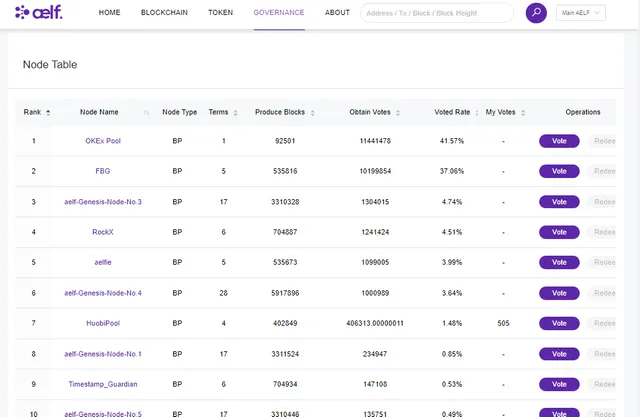Image resolution: width=640 pixels, height=417 pixels.
Task: Vote for HuobiPool node
Action: [559, 323]
